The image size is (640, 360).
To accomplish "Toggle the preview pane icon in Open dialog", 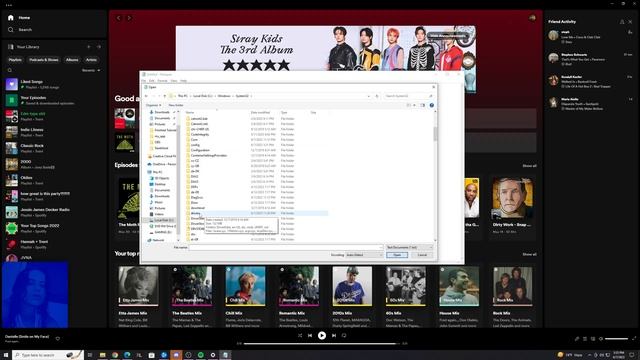I will pyautogui.click(x=423, y=105).
